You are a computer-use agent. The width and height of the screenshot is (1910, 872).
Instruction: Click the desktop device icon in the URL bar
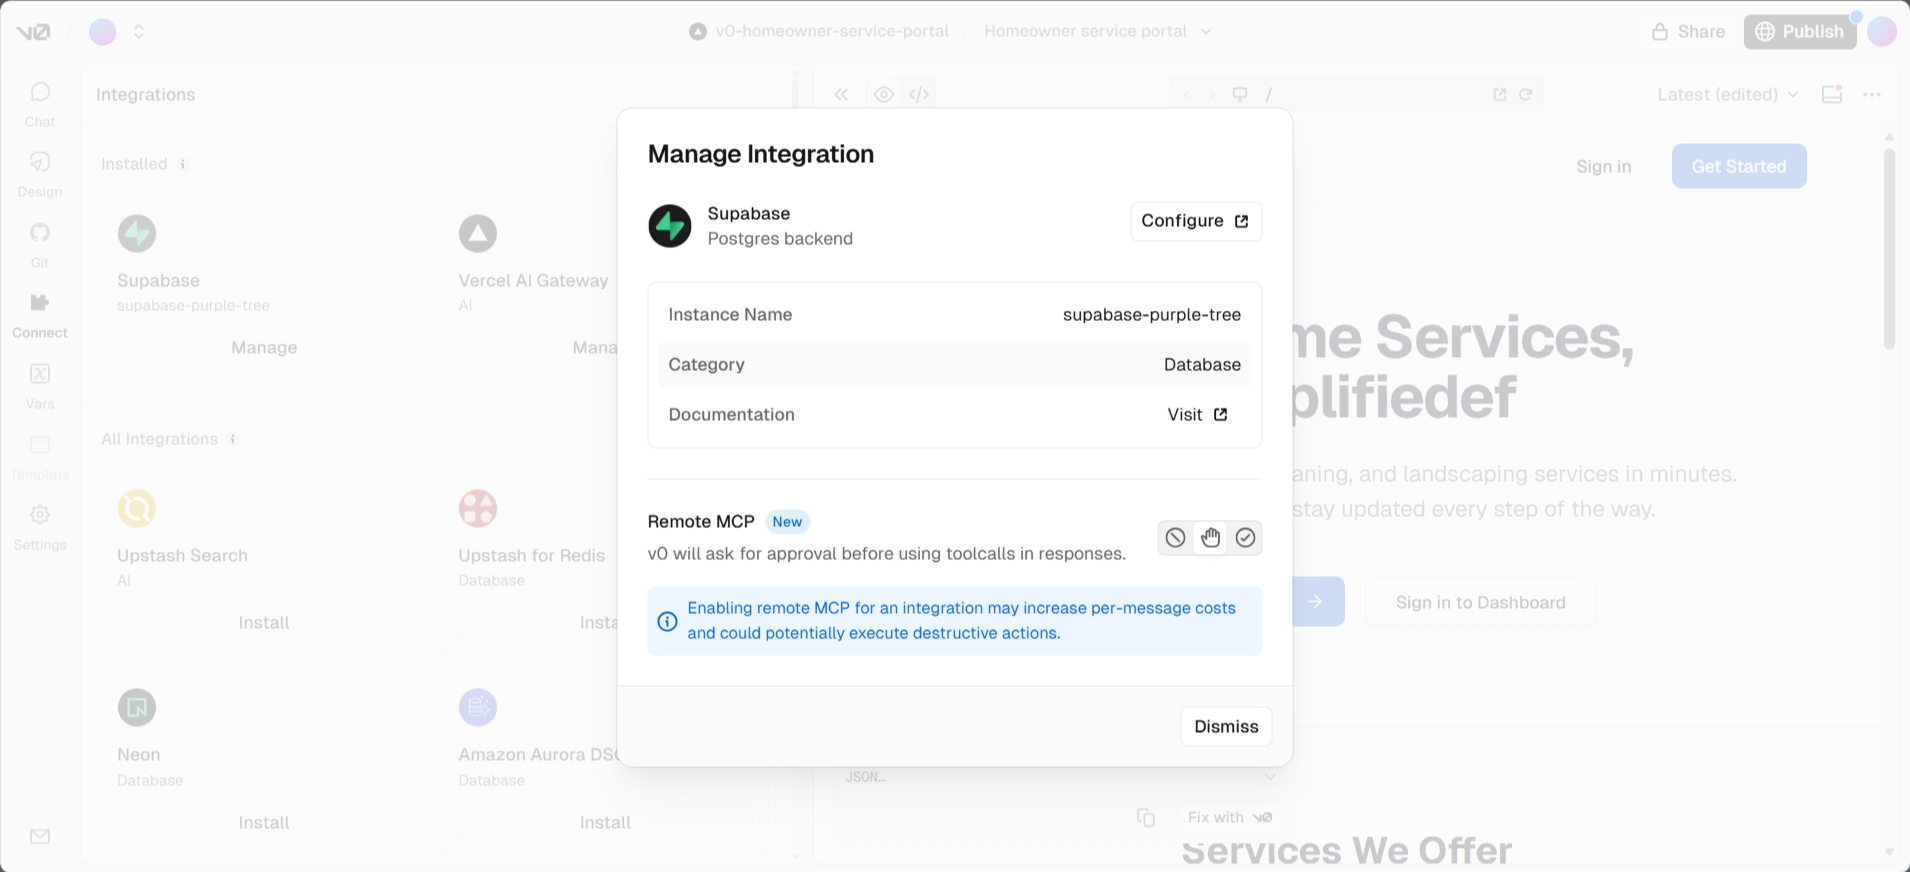pos(1240,94)
